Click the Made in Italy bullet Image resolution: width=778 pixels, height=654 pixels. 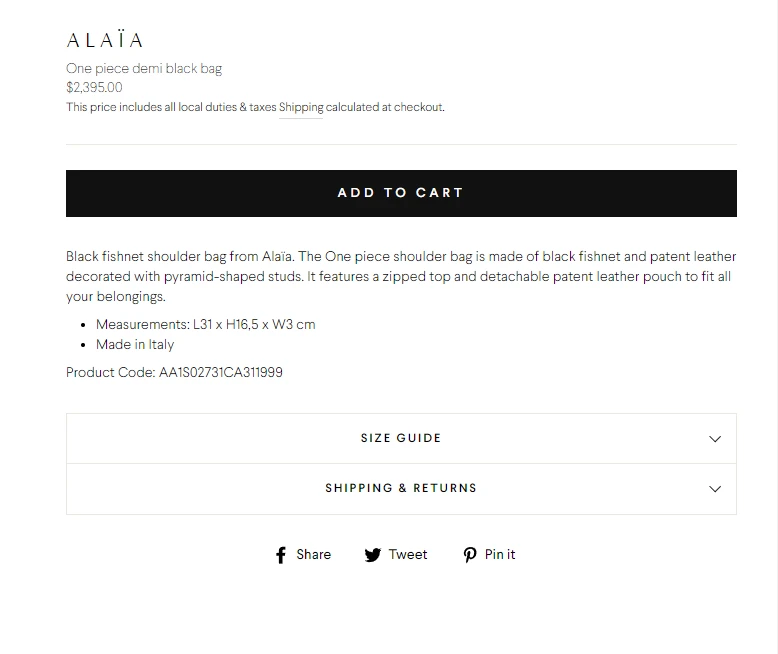[x=135, y=344]
